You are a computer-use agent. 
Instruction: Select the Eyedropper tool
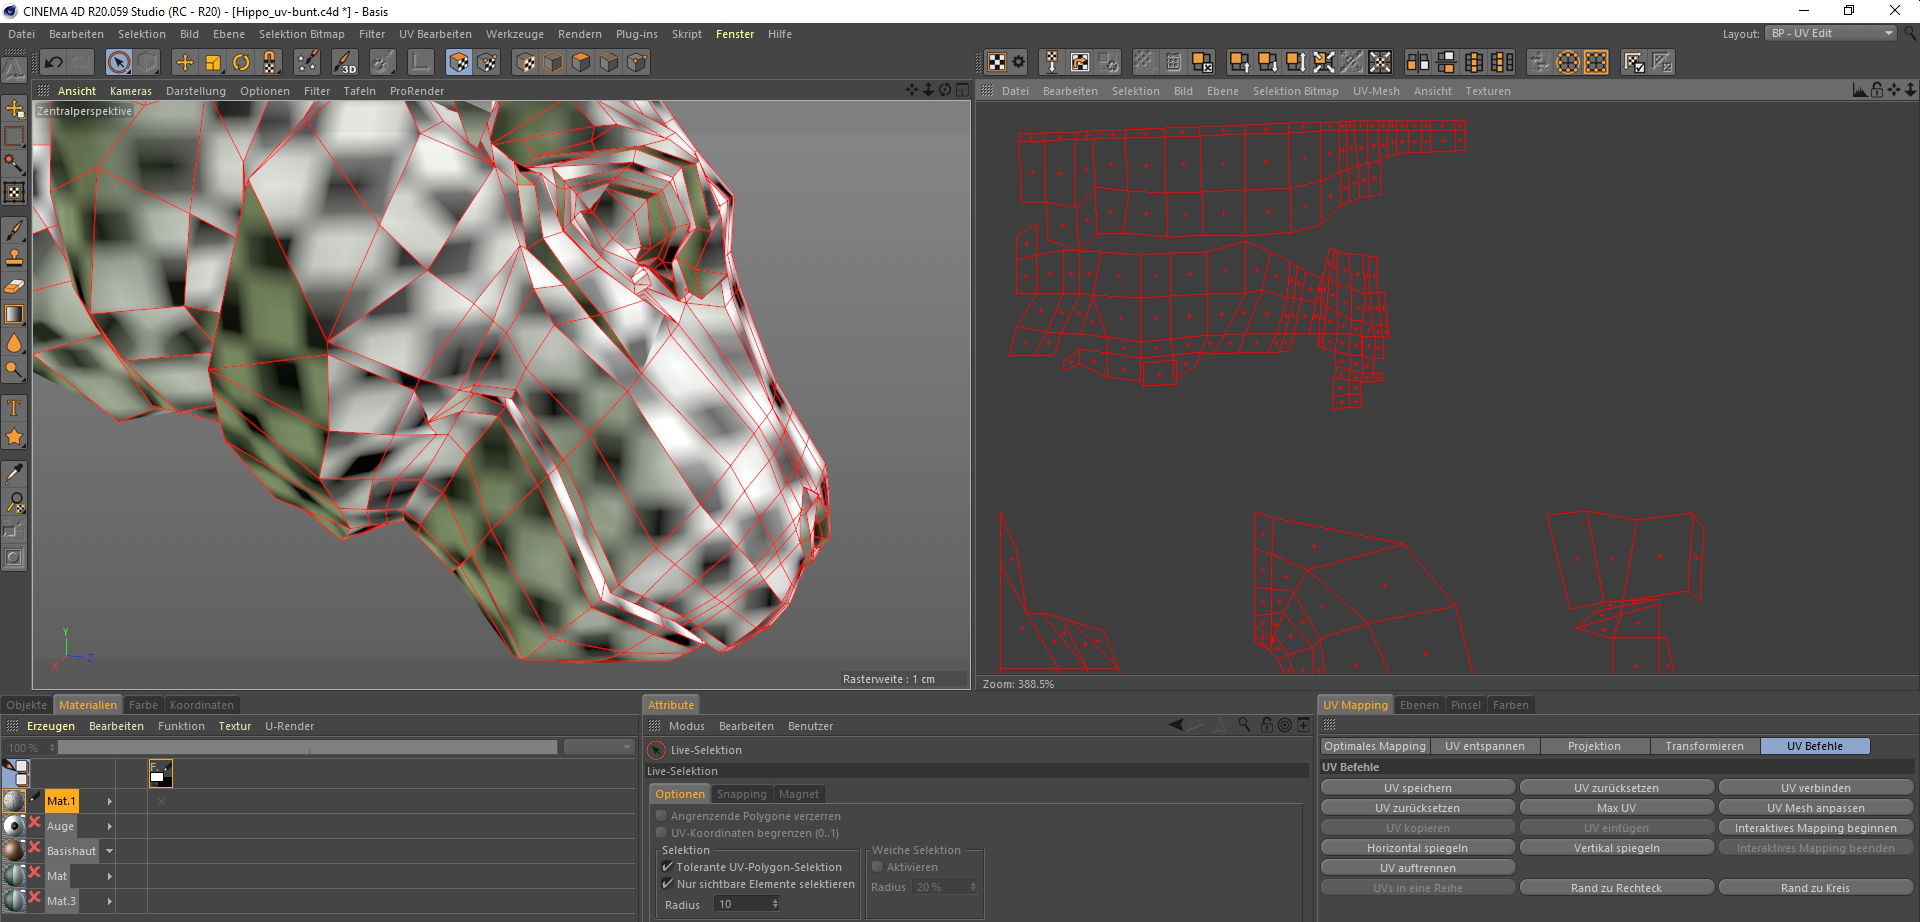pyautogui.click(x=14, y=473)
